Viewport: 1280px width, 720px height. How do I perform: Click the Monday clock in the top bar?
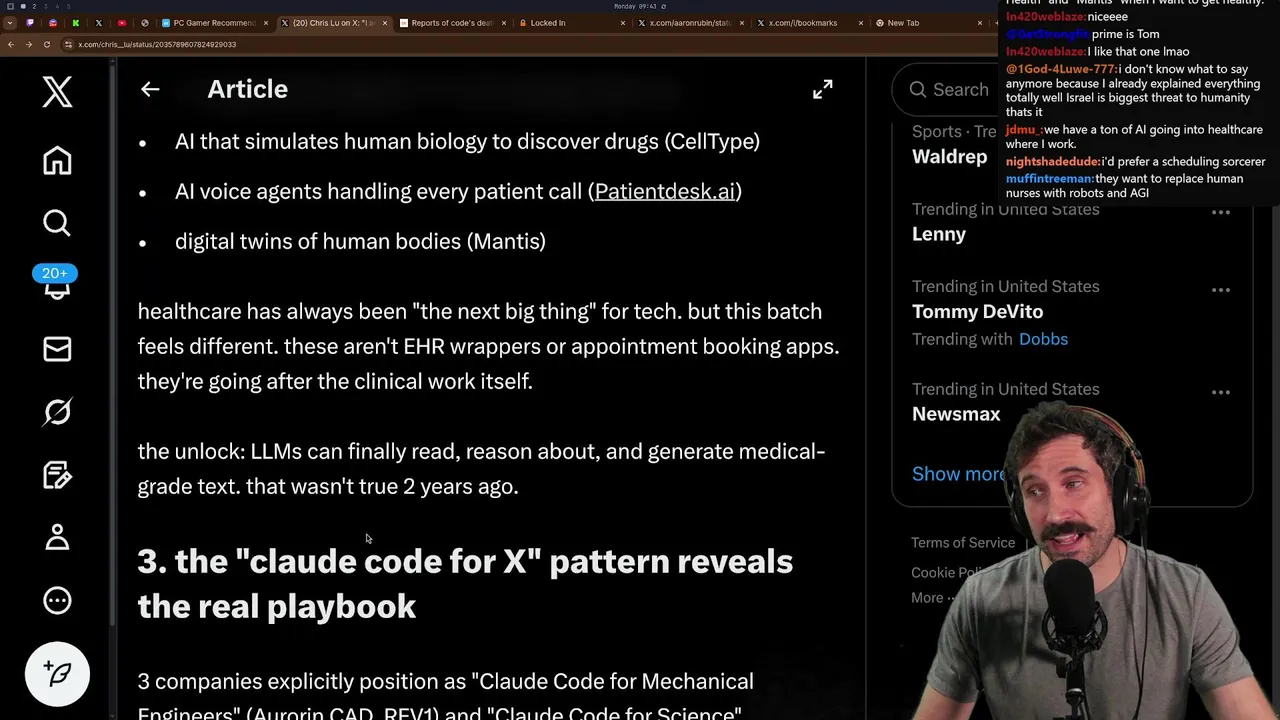[x=636, y=6]
